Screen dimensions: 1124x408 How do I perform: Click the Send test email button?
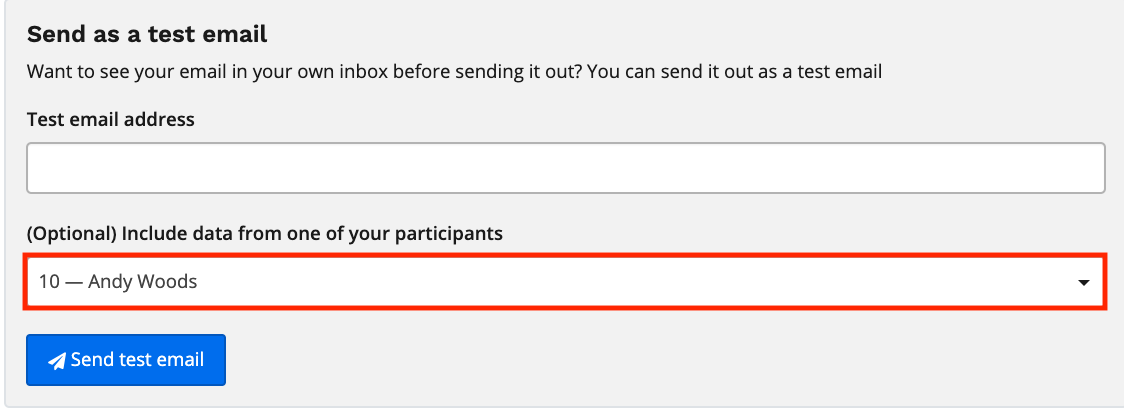coord(126,360)
